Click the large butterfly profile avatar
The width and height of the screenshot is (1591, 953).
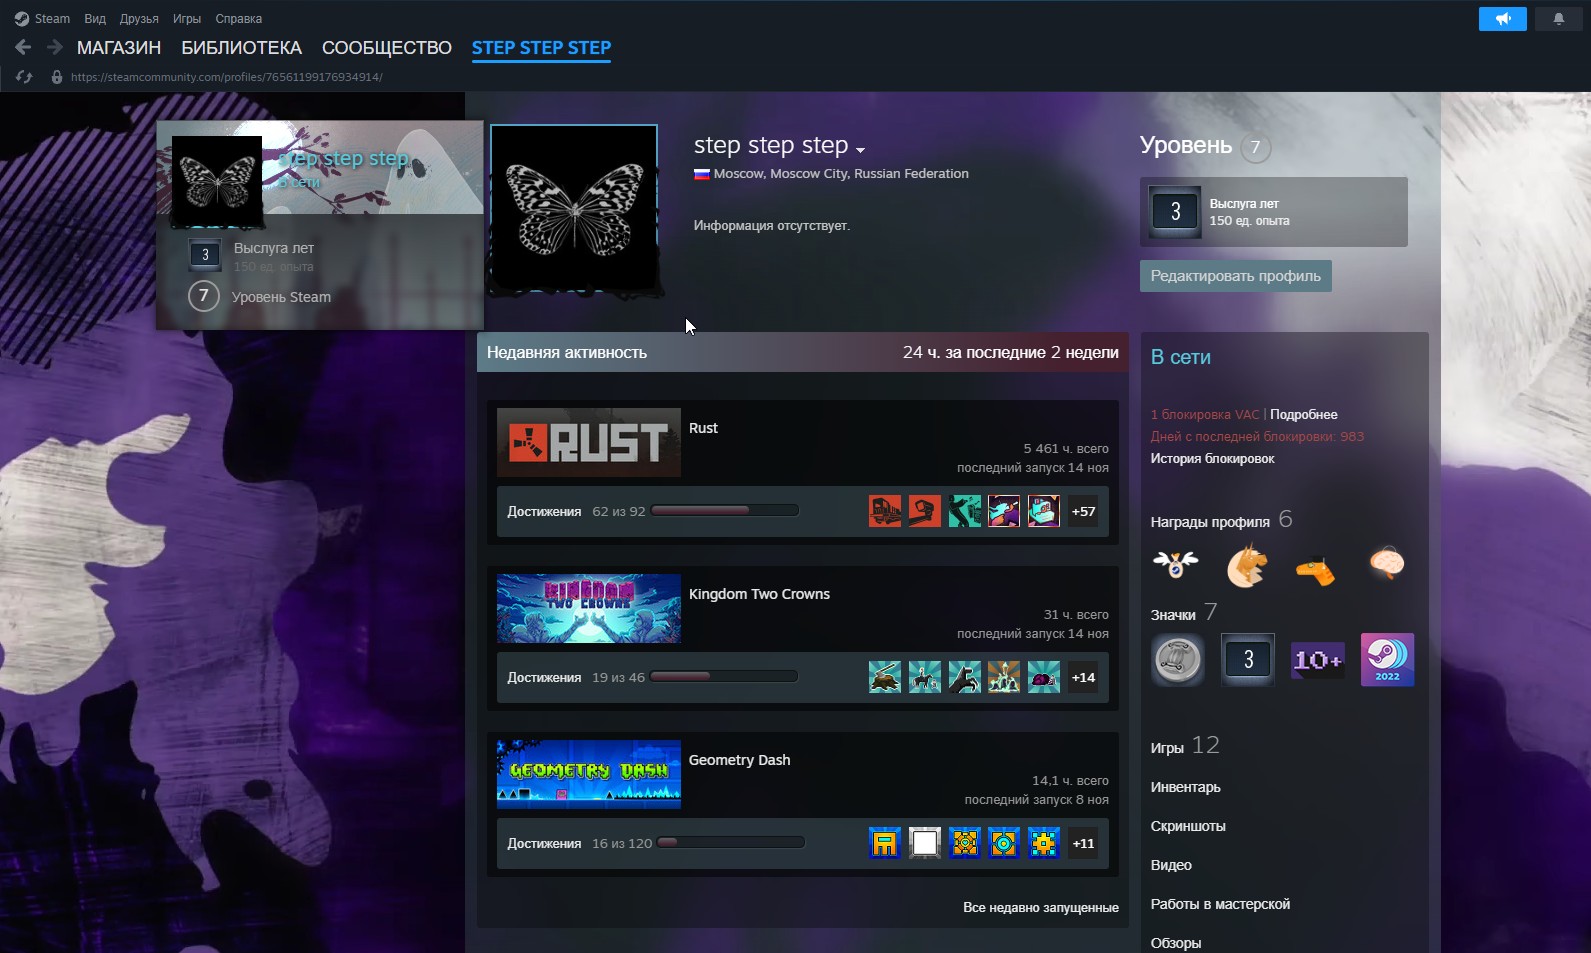tap(574, 208)
